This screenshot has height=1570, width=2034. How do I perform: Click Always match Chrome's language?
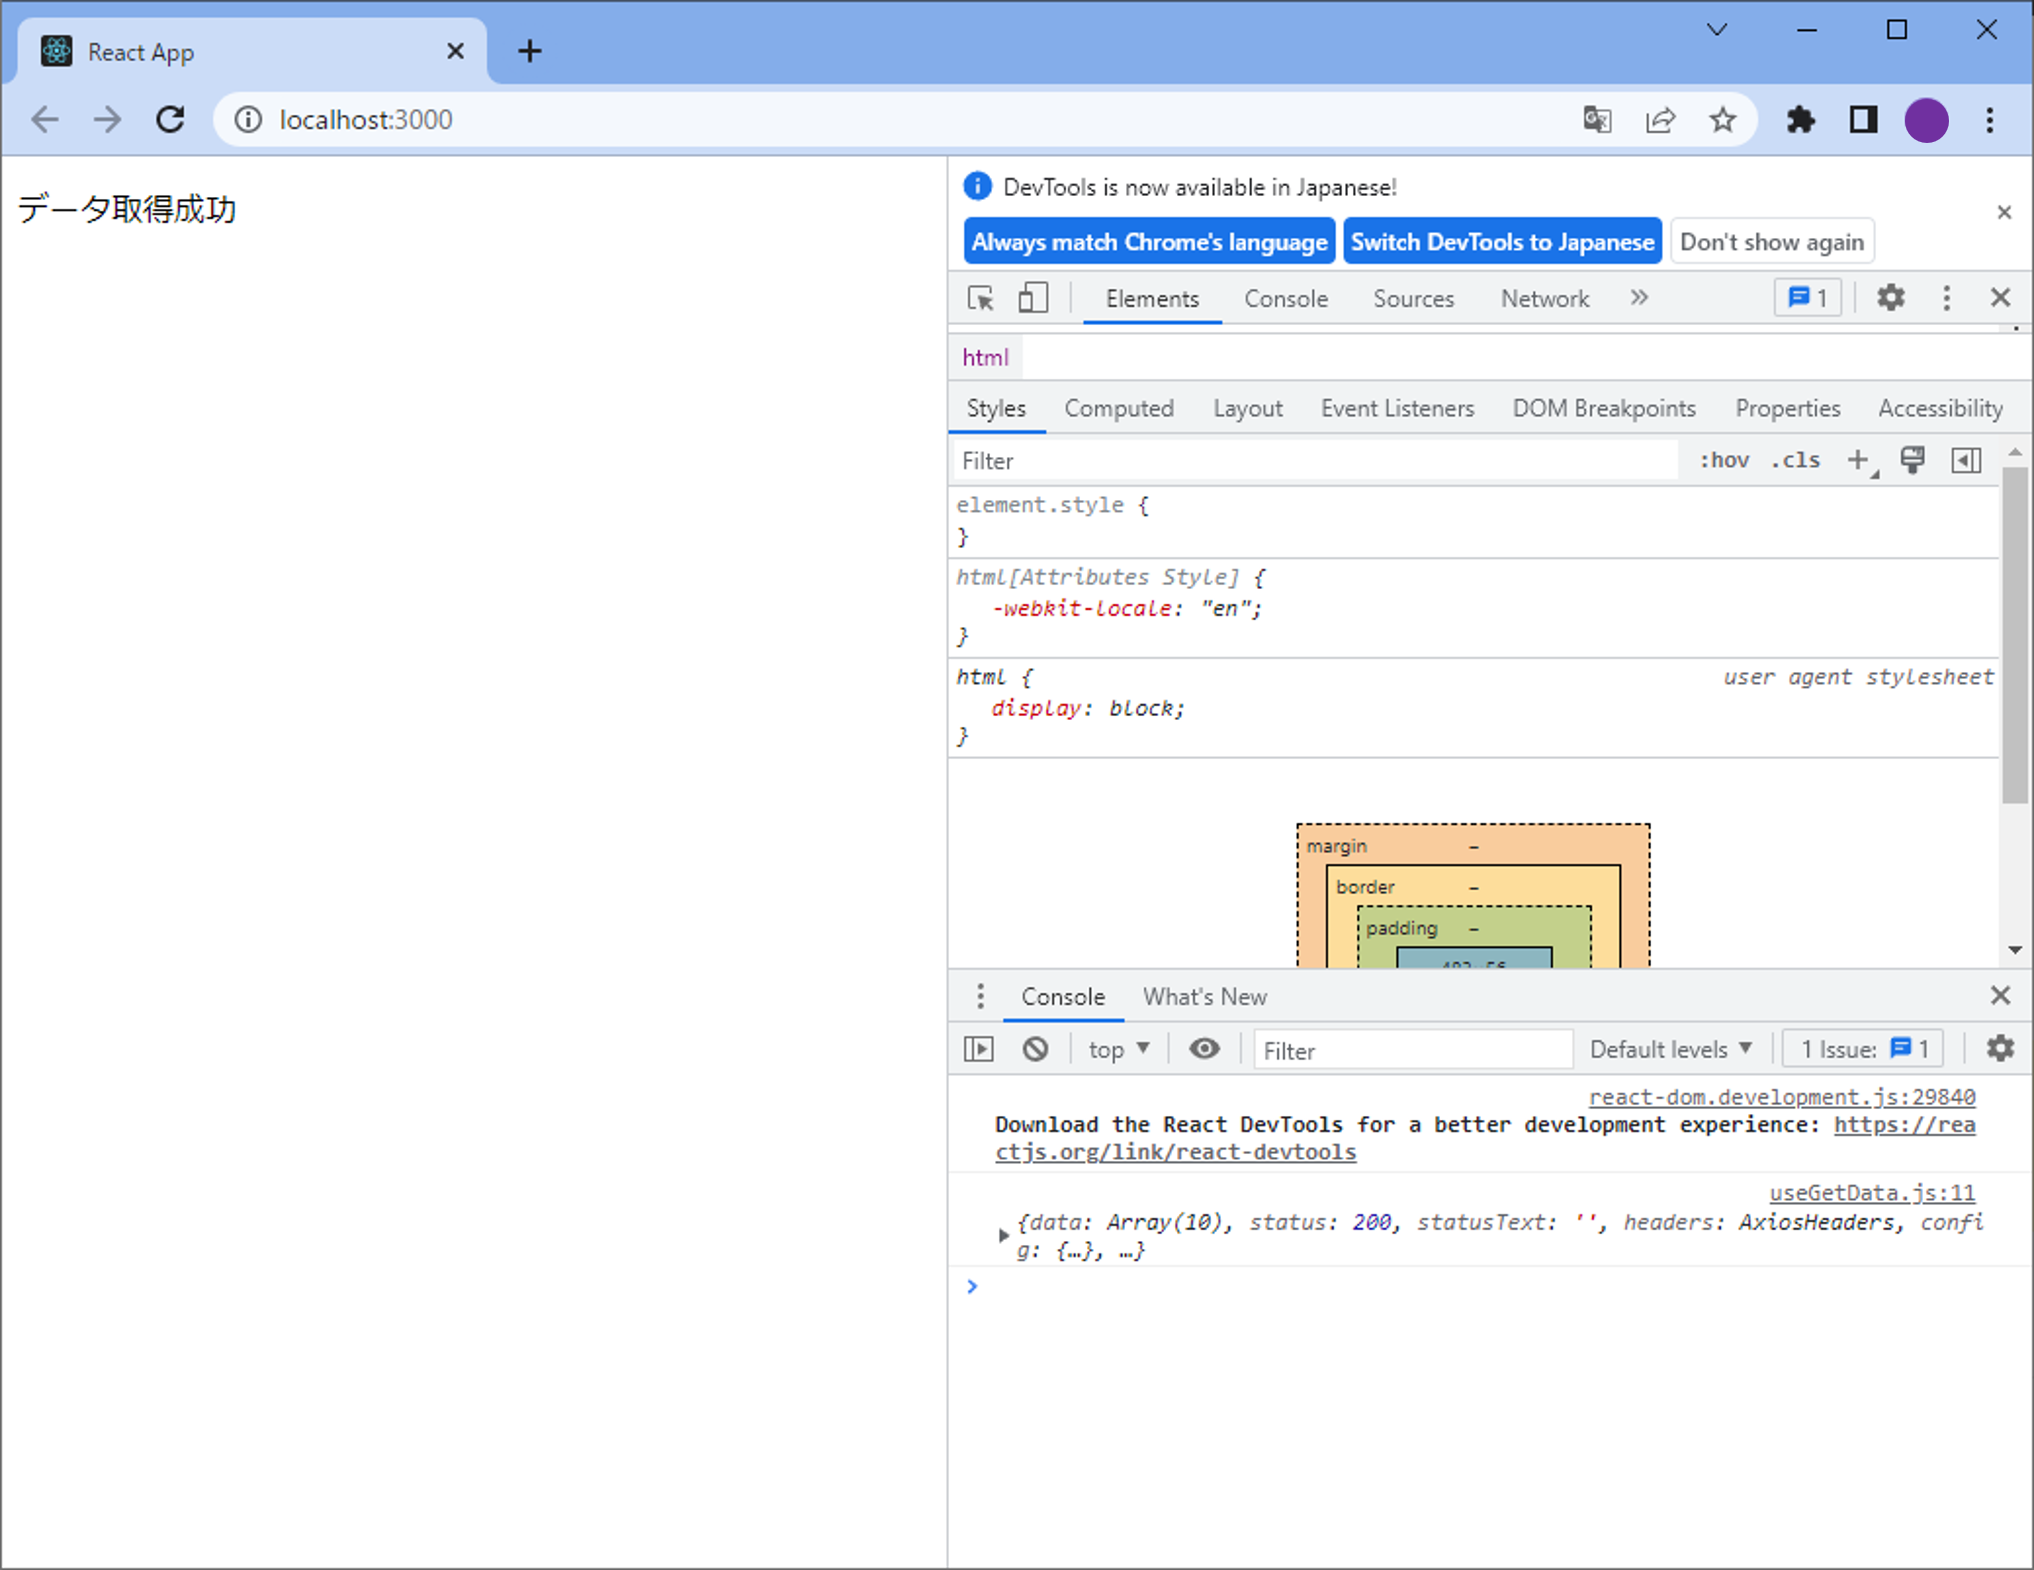(x=1149, y=242)
